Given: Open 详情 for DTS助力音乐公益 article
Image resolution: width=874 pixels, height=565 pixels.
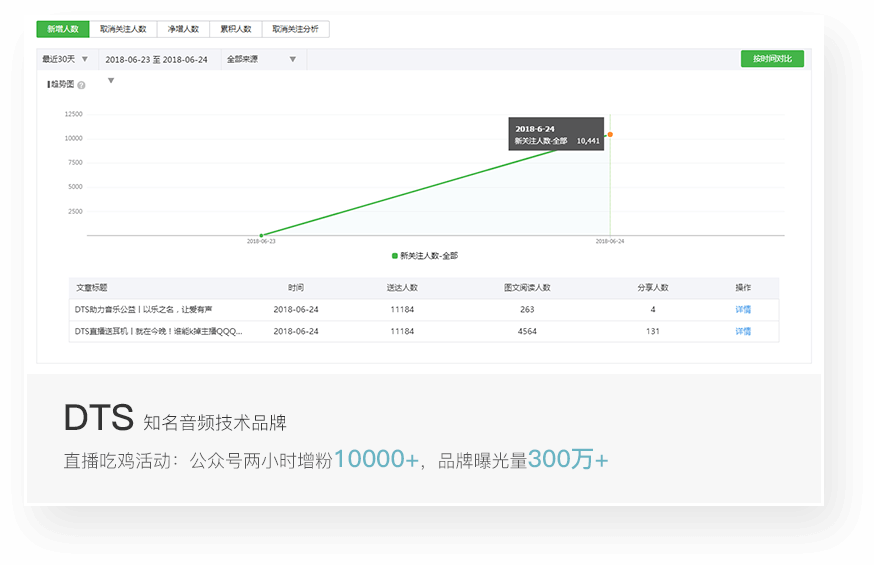Looking at the screenshot, I should (x=743, y=310).
